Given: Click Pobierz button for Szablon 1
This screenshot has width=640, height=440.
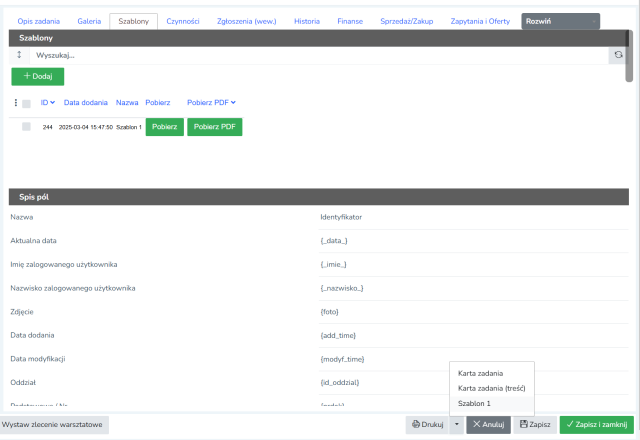Looking at the screenshot, I should pyautogui.click(x=164, y=127).
